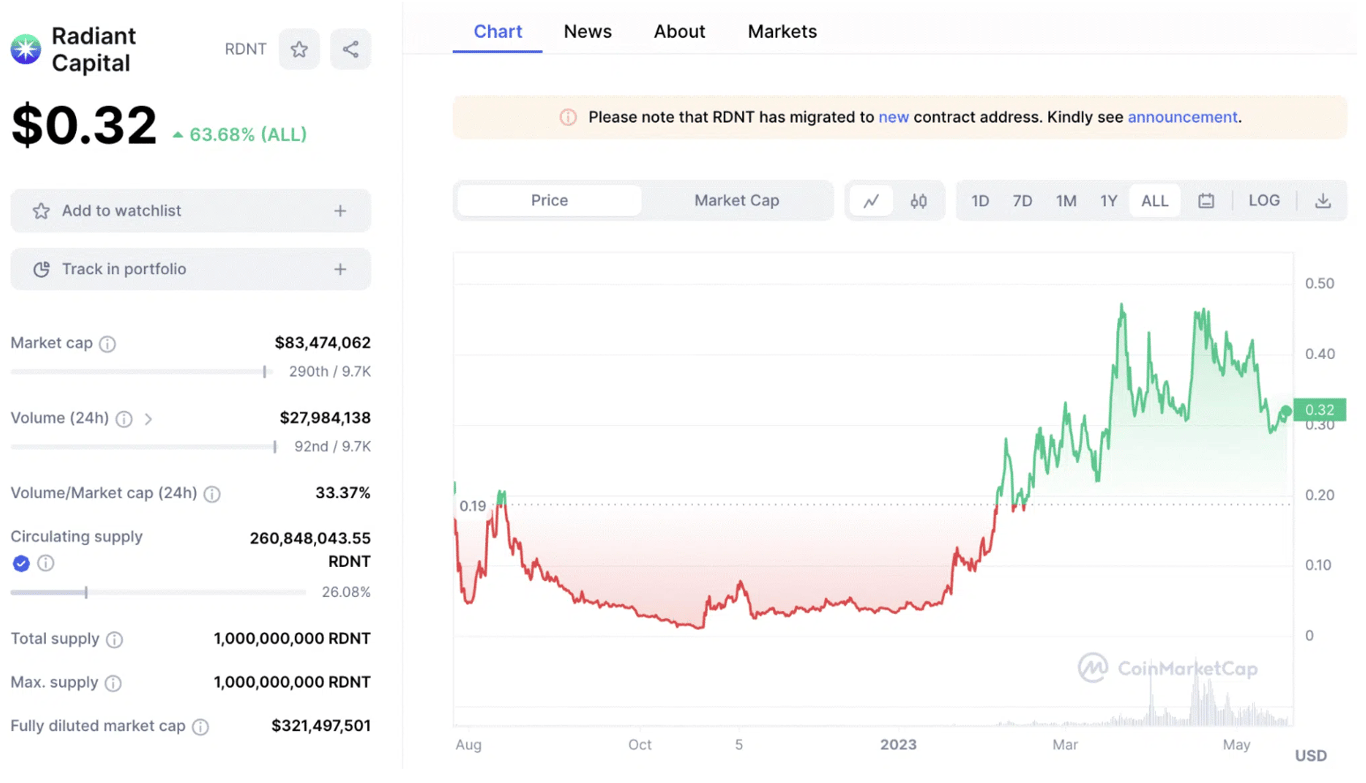Expand Add to watlist plus sign
This screenshot has width=1366, height=783.
340,211
